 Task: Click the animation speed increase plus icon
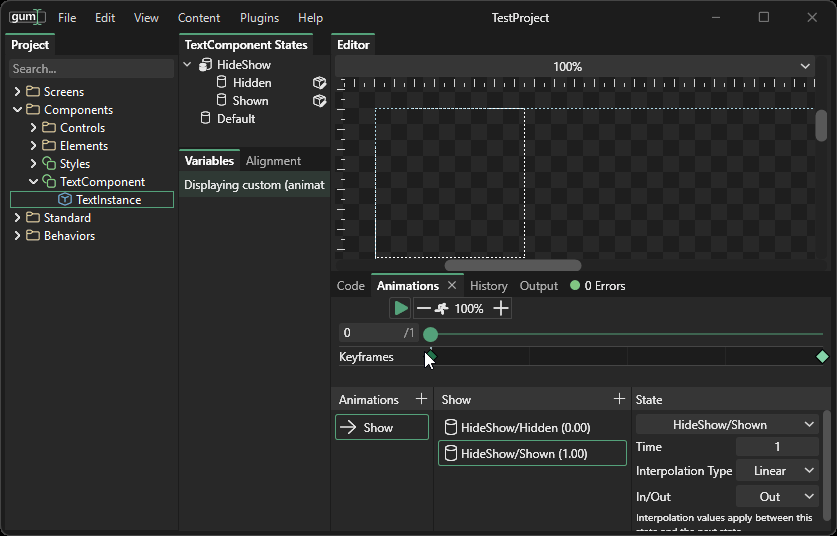tap(501, 308)
